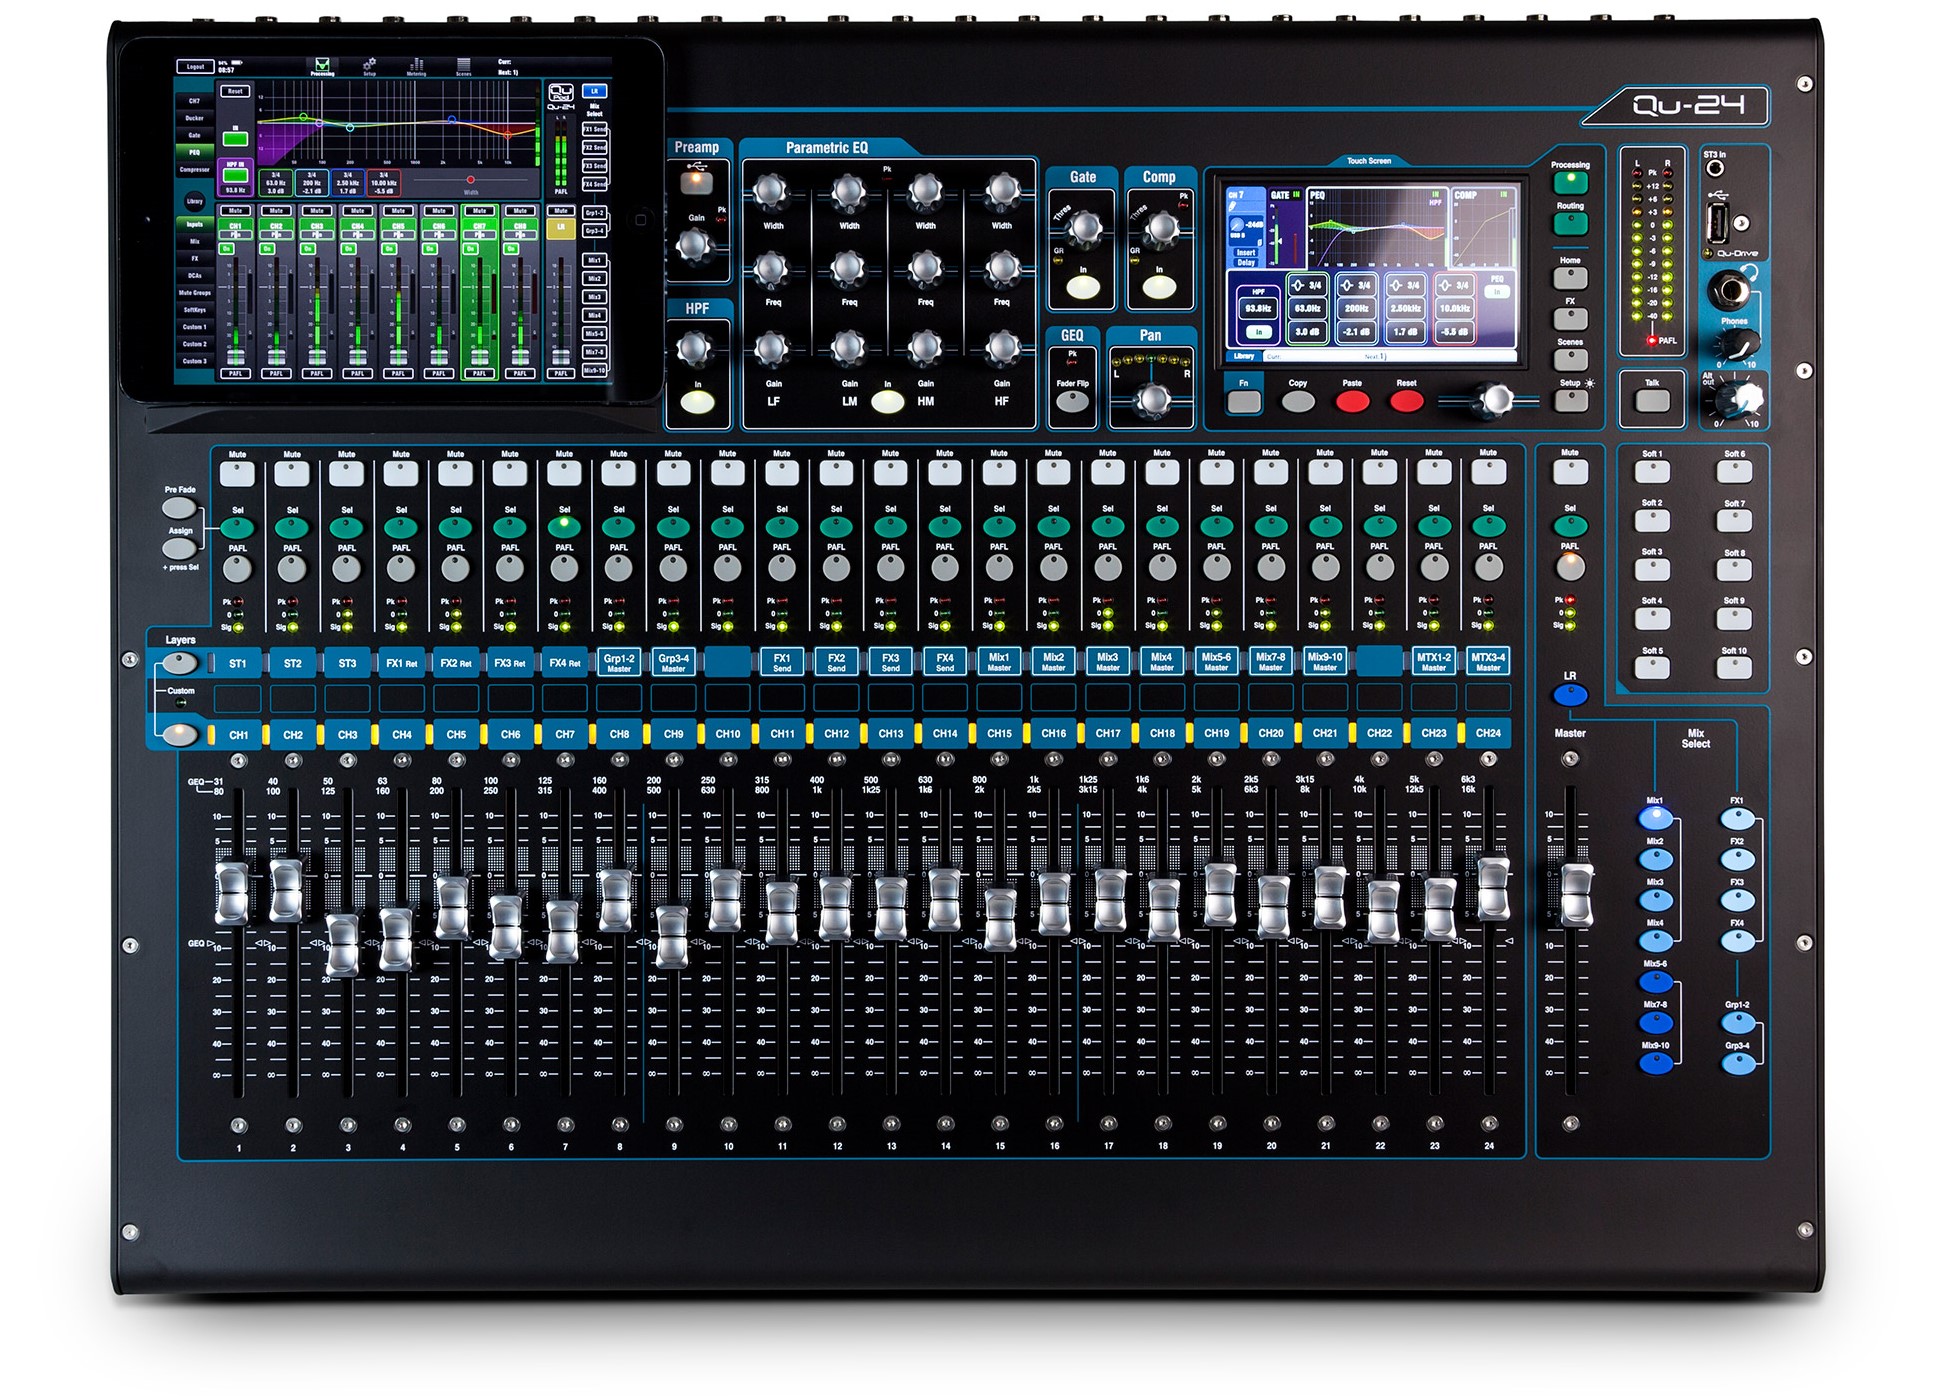Viewport: 1936px width, 1396px height.
Task: Mute channel CH1 on the console
Action: pos(237,473)
